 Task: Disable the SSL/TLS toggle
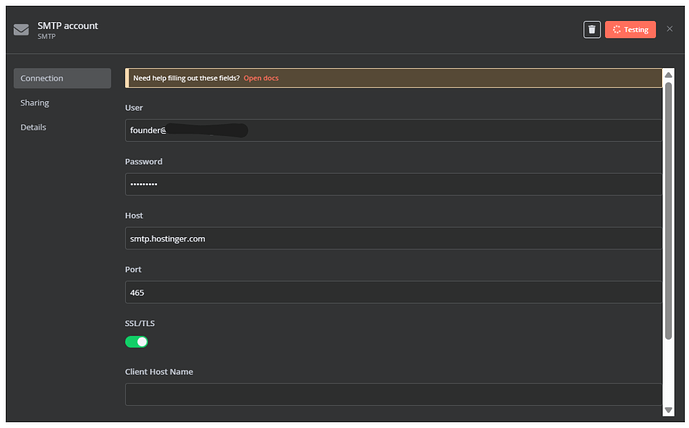point(136,342)
